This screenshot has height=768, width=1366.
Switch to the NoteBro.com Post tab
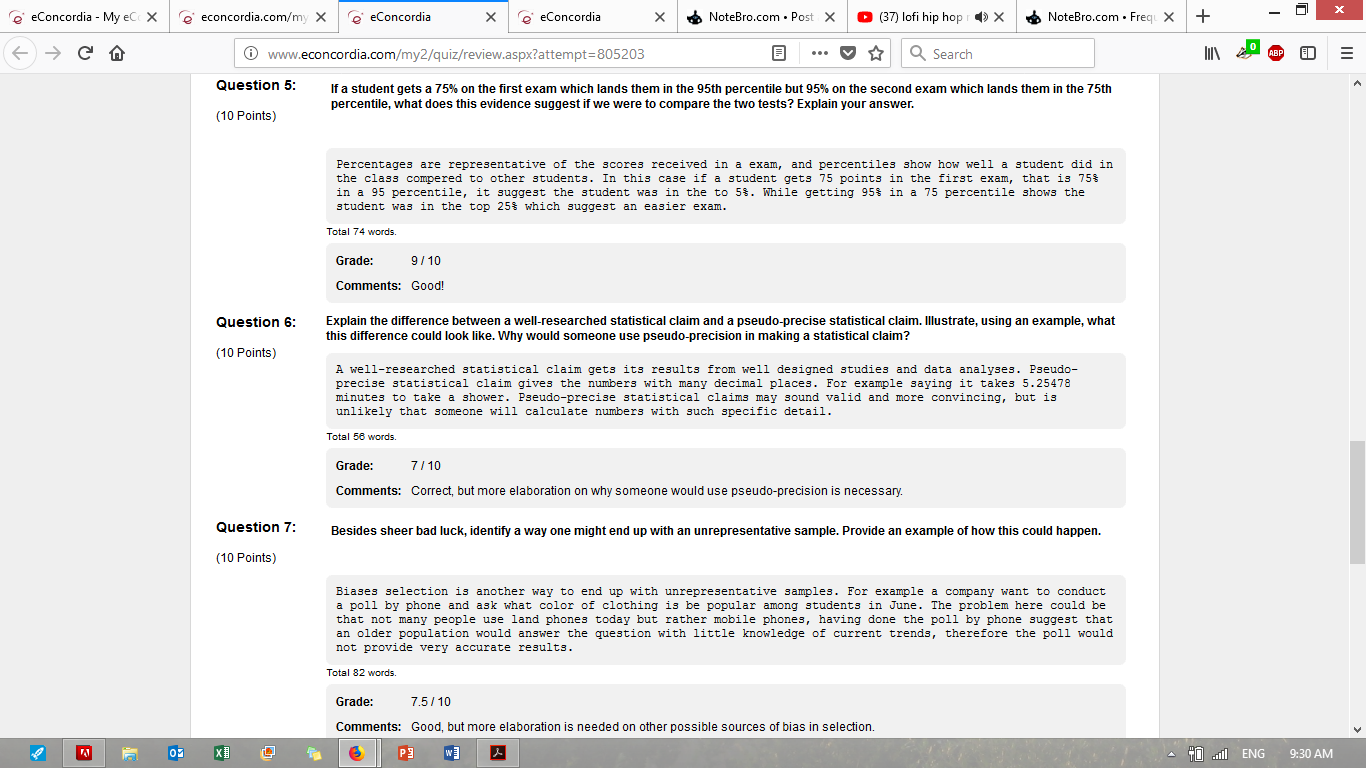760,17
